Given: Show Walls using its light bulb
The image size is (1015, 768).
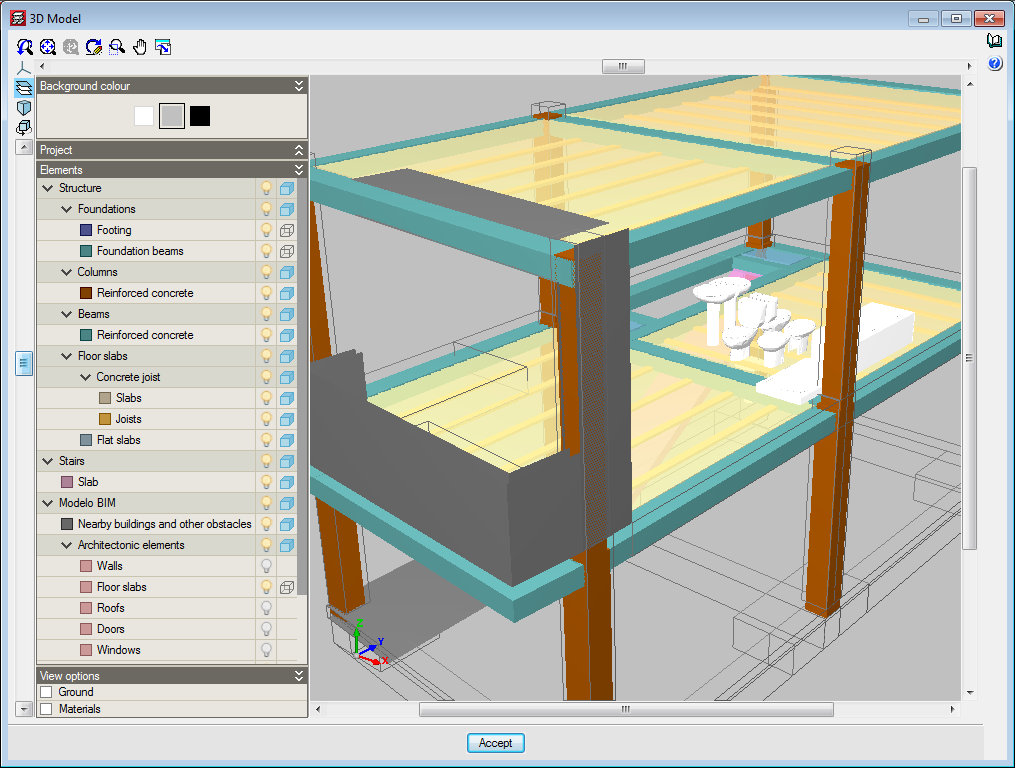Looking at the screenshot, I should pyautogui.click(x=266, y=566).
